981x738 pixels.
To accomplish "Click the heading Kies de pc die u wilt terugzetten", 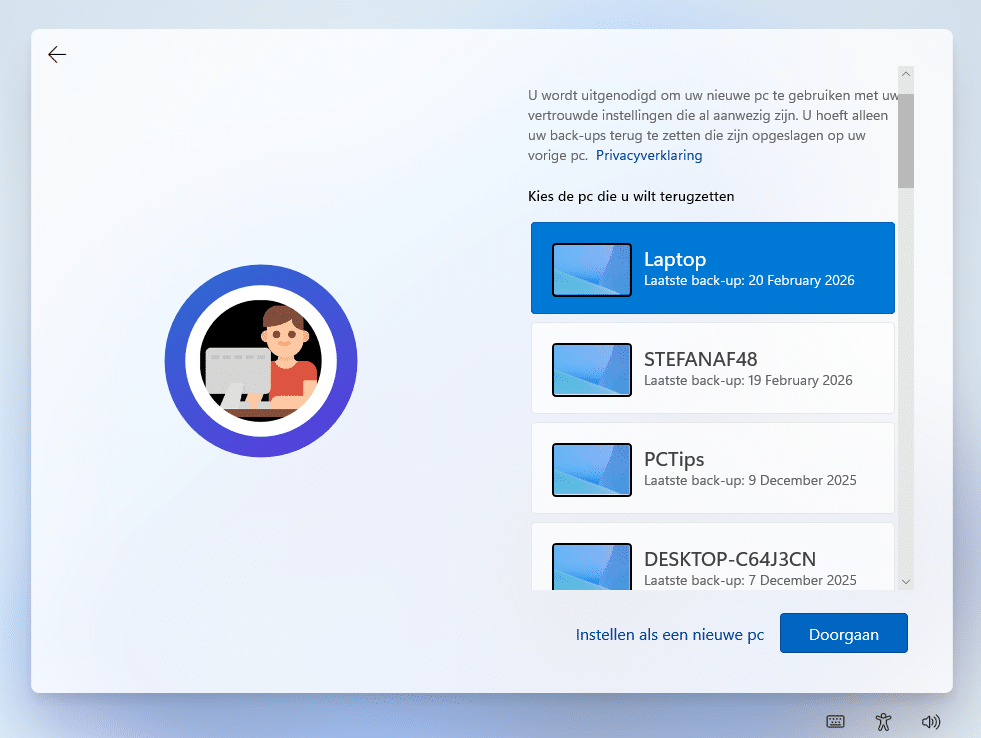I will pyautogui.click(x=631, y=196).
